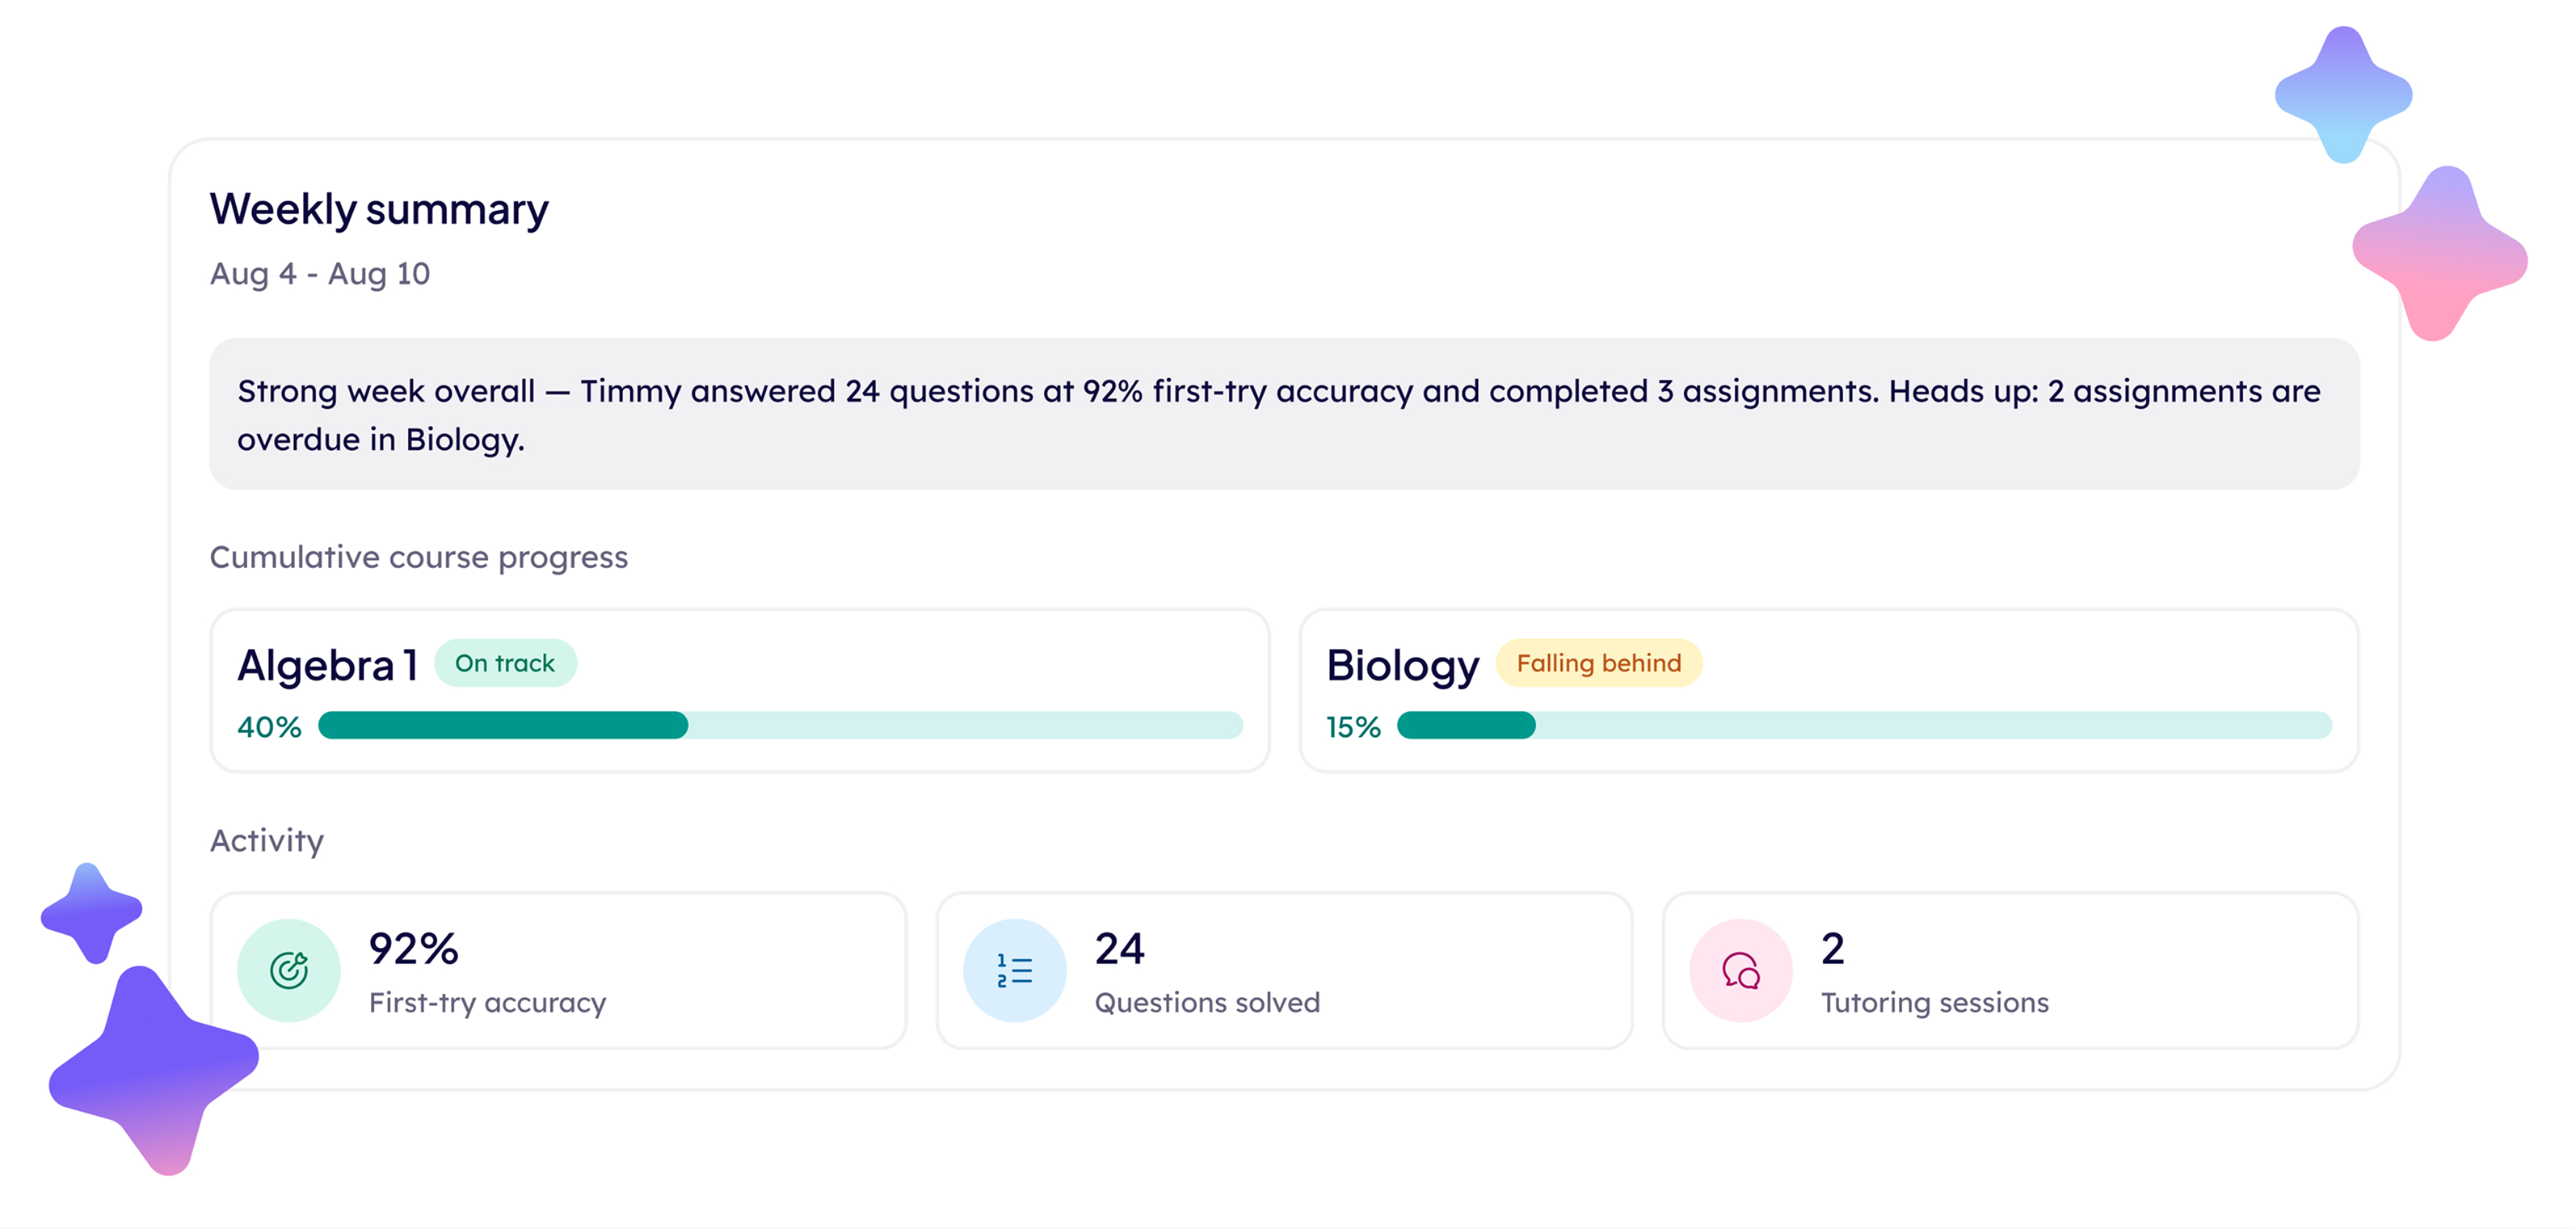This screenshot has width=2576, height=1229.
Task: Select the On track status badge
Action: tap(505, 663)
